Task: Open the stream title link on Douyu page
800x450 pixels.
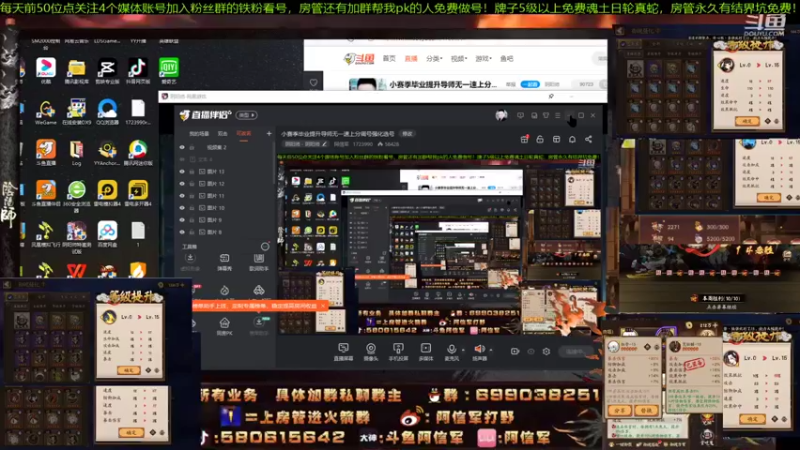Action: [x=442, y=84]
